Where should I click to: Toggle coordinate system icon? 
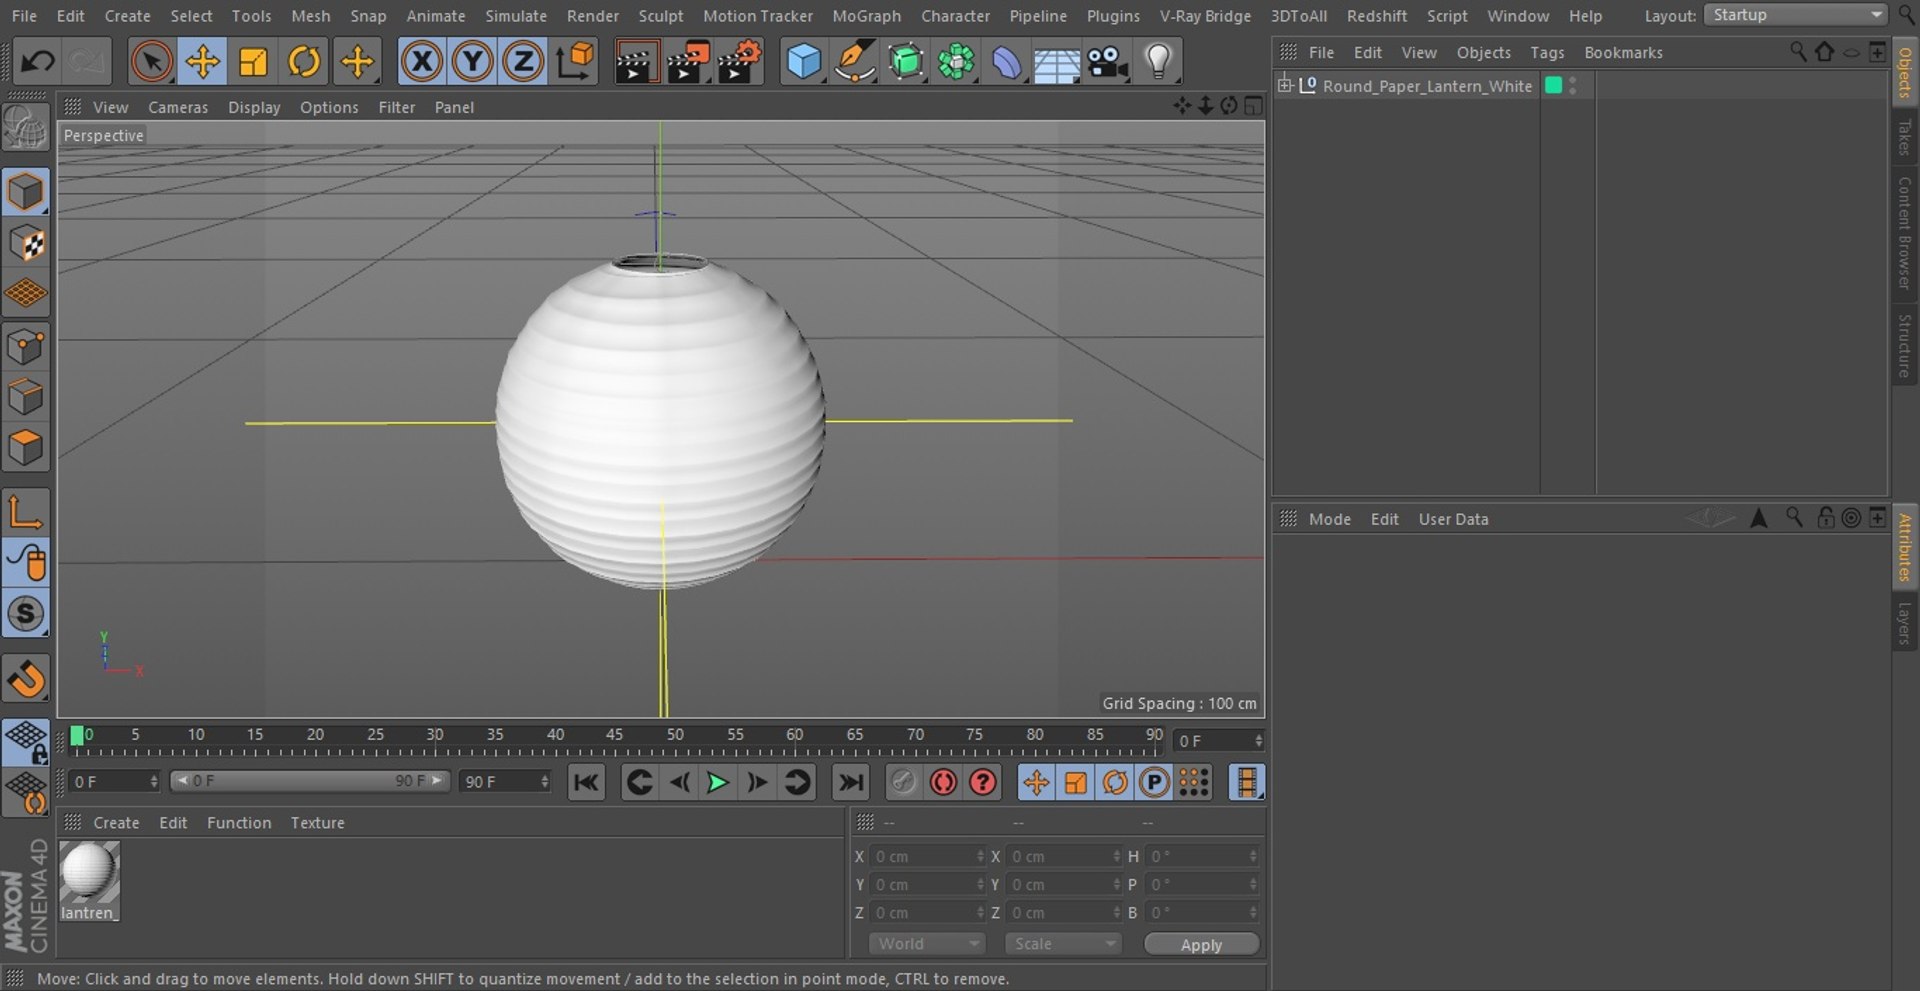(575, 62)
